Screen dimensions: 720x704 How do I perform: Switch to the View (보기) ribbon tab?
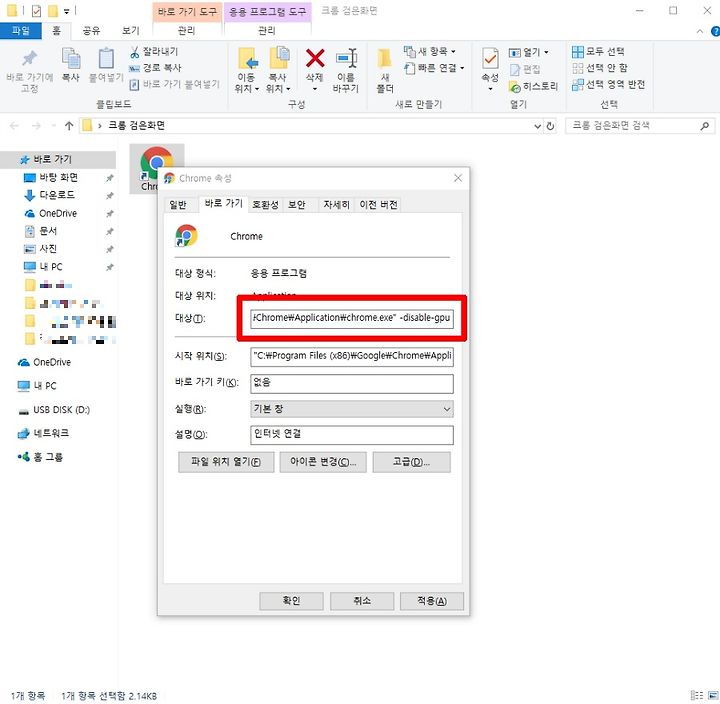tap(130, 31)
